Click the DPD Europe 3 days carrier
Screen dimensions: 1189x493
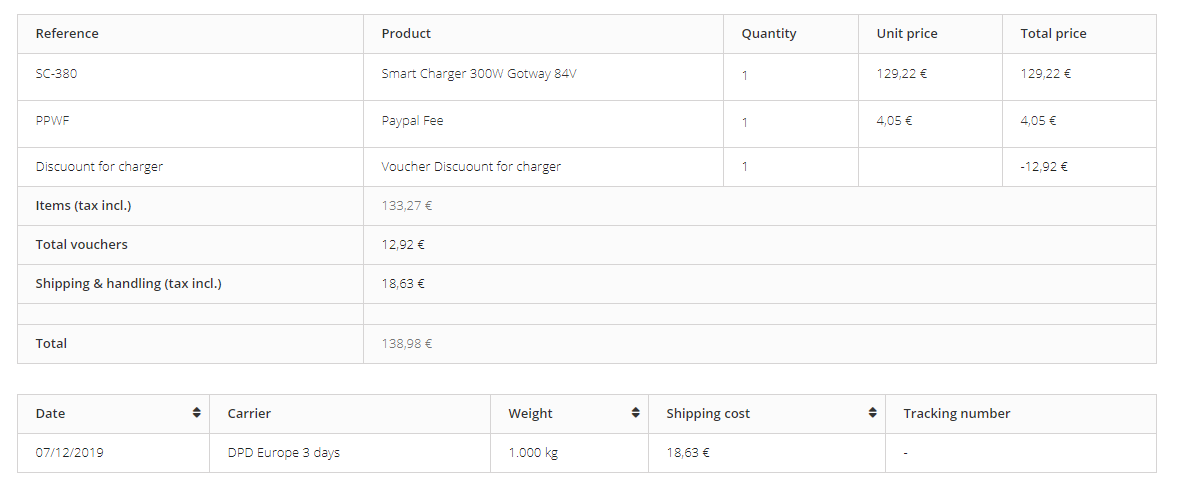[x=284, y=453]
